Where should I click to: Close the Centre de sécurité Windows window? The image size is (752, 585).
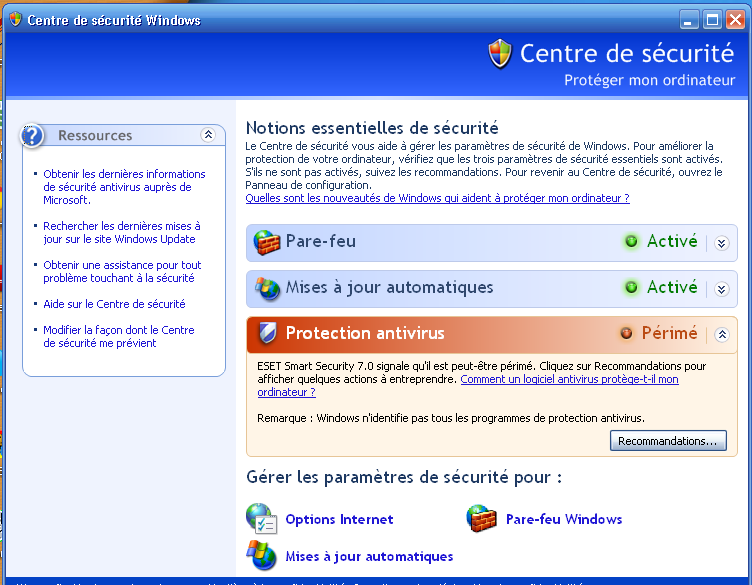click(x=736, y=20)
